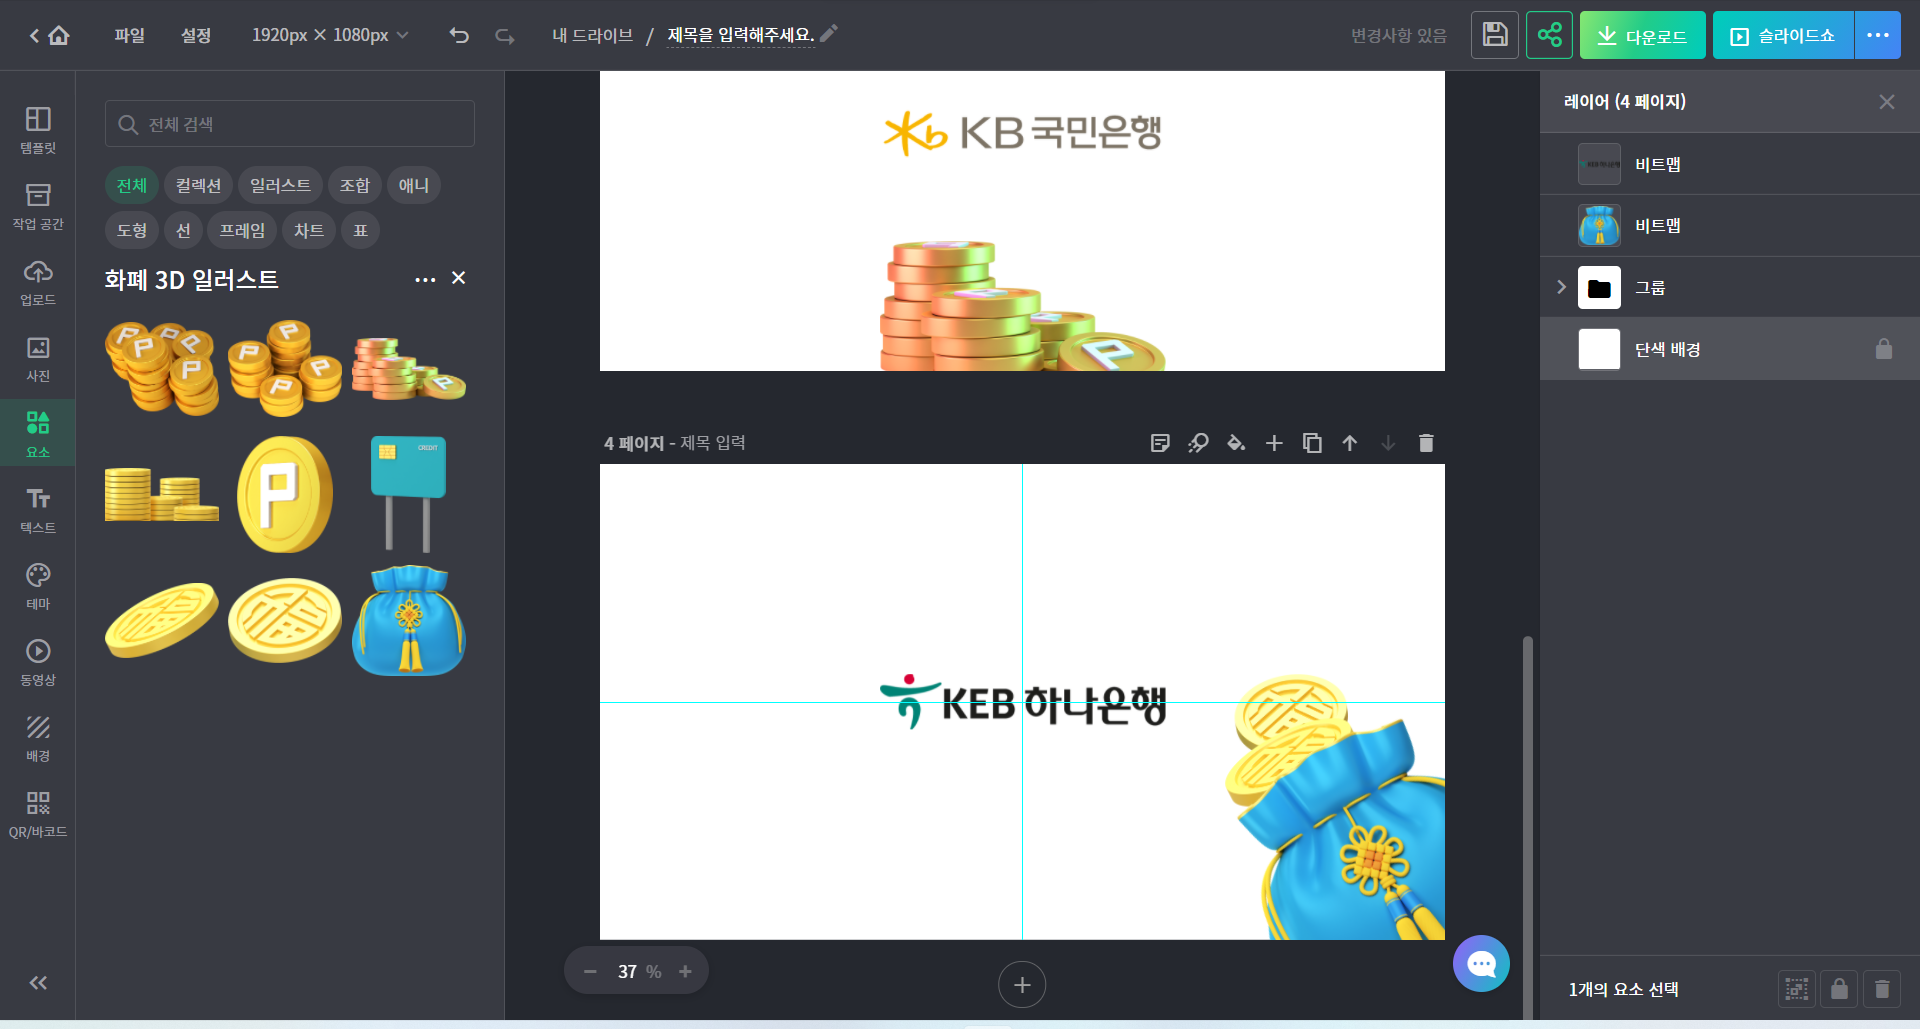
Task: Open the 내 드라이브 breadcrumb
Action: tap(592, 35)
